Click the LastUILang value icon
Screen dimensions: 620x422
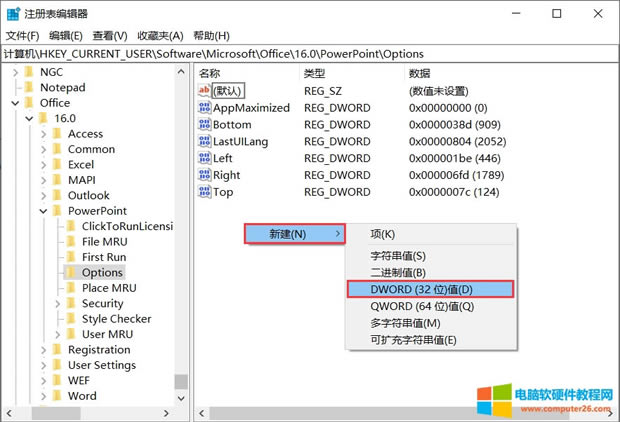pos(205,142)
